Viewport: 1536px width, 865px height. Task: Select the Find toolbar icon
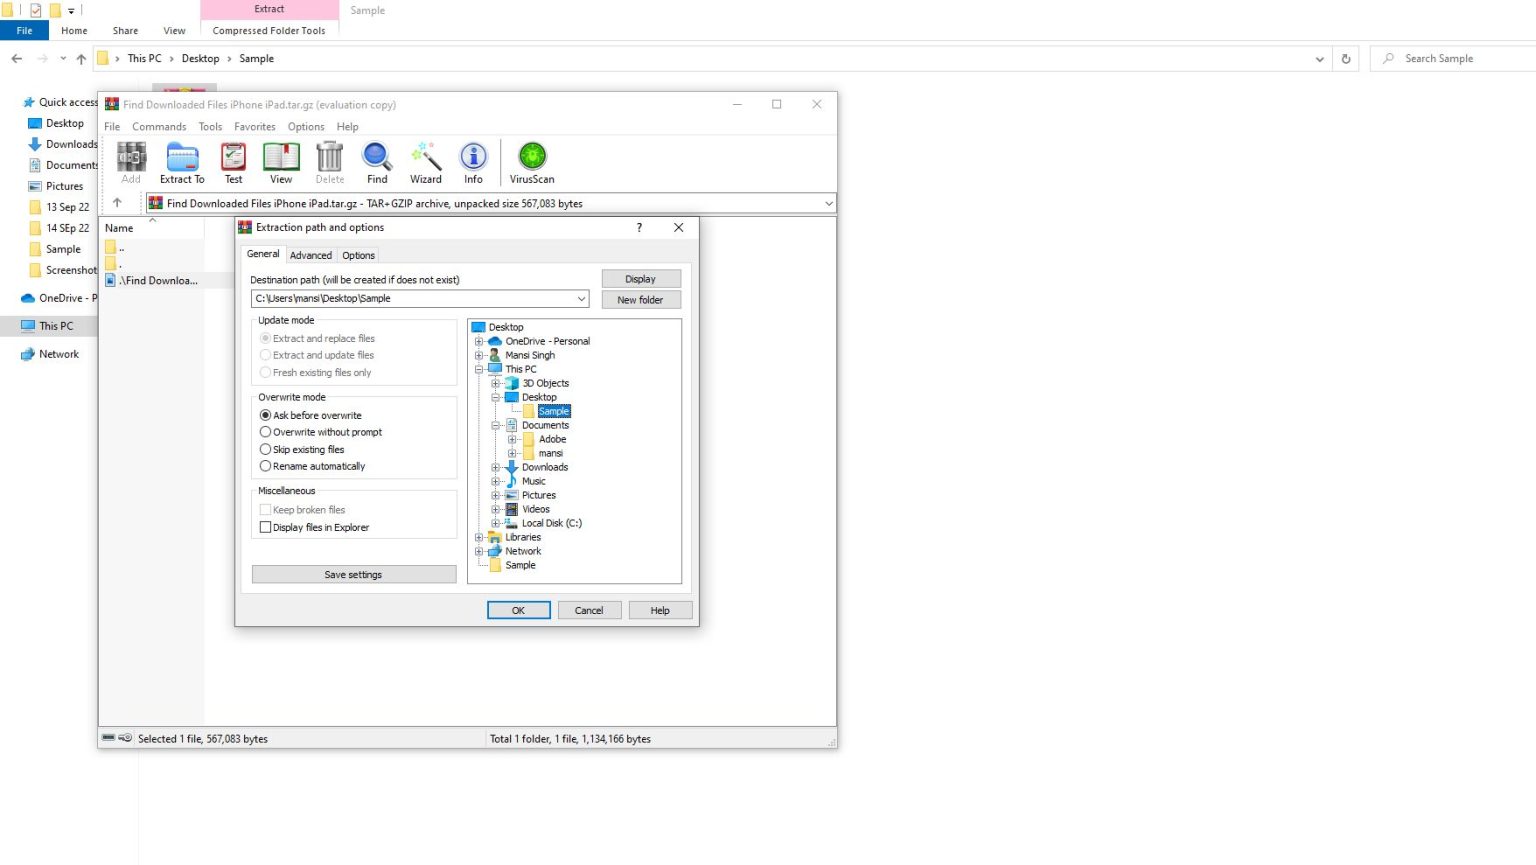377,162
